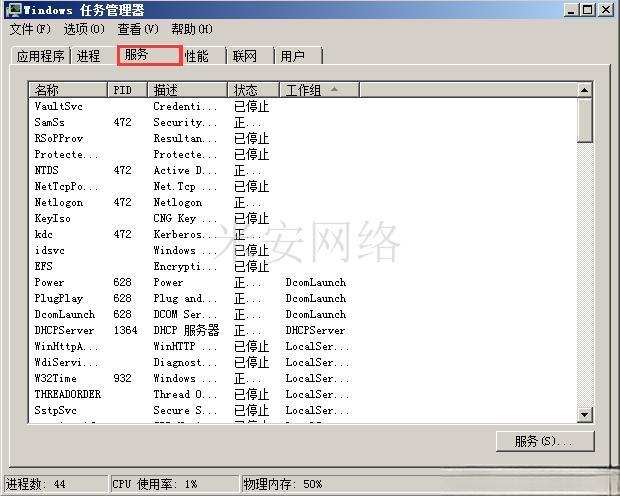Minimize the Task Manager window

pos(571,10)
